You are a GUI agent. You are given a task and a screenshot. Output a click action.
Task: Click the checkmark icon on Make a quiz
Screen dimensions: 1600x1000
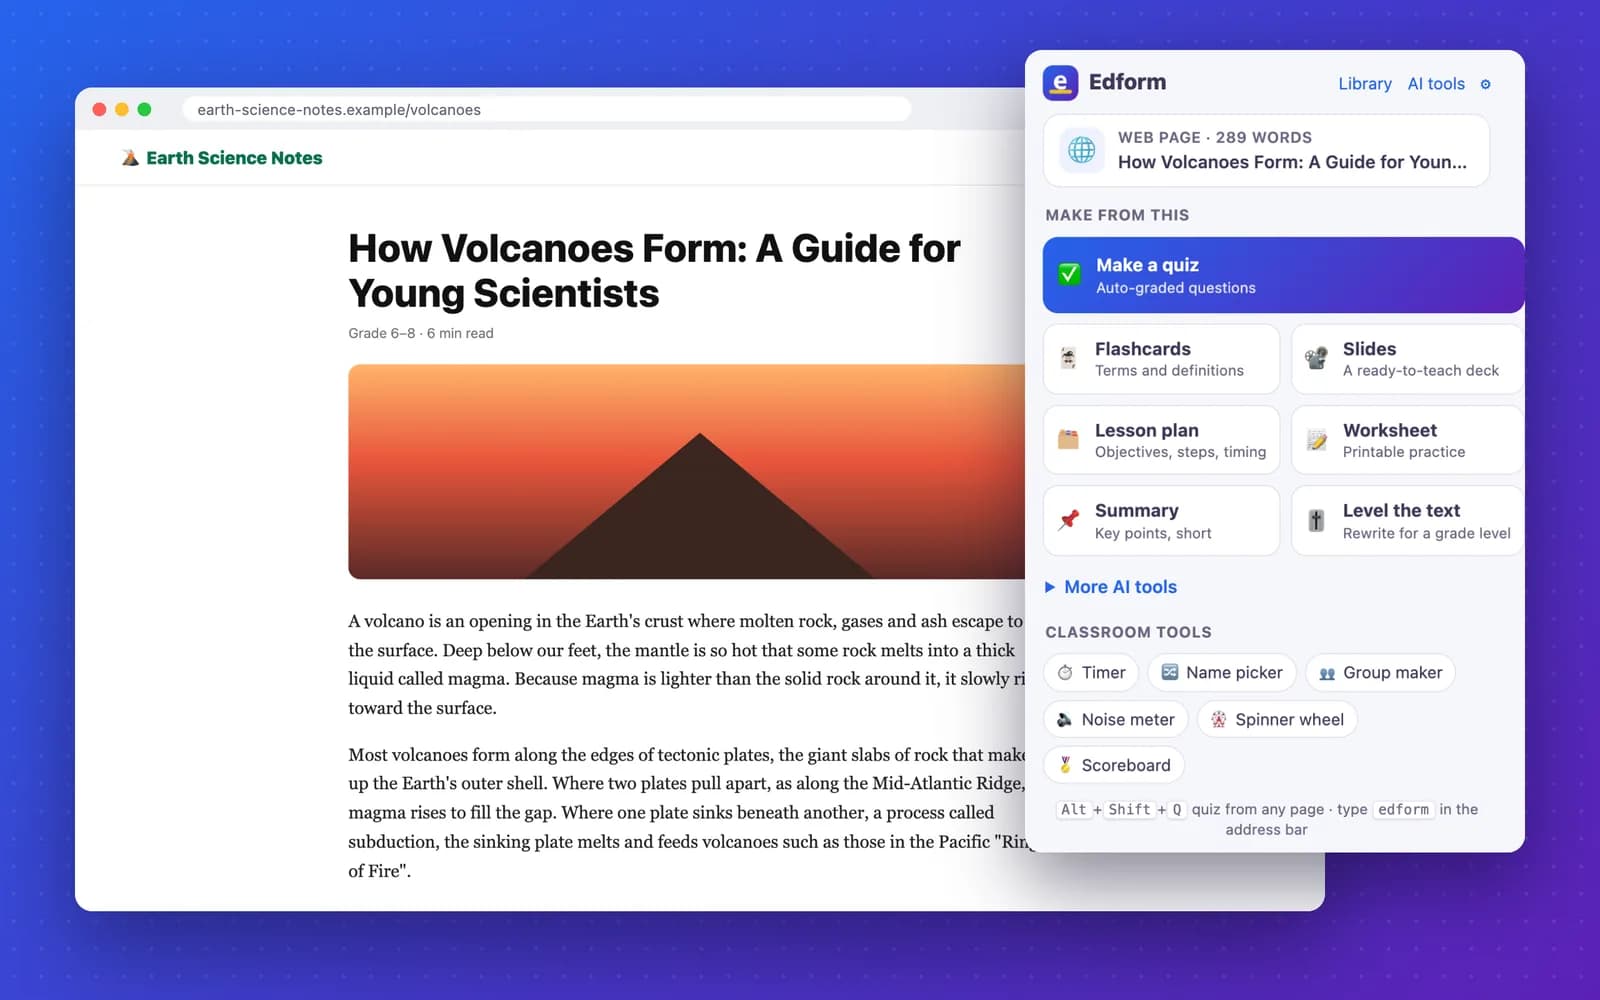pyautogui.click(x=1069, y=274)
